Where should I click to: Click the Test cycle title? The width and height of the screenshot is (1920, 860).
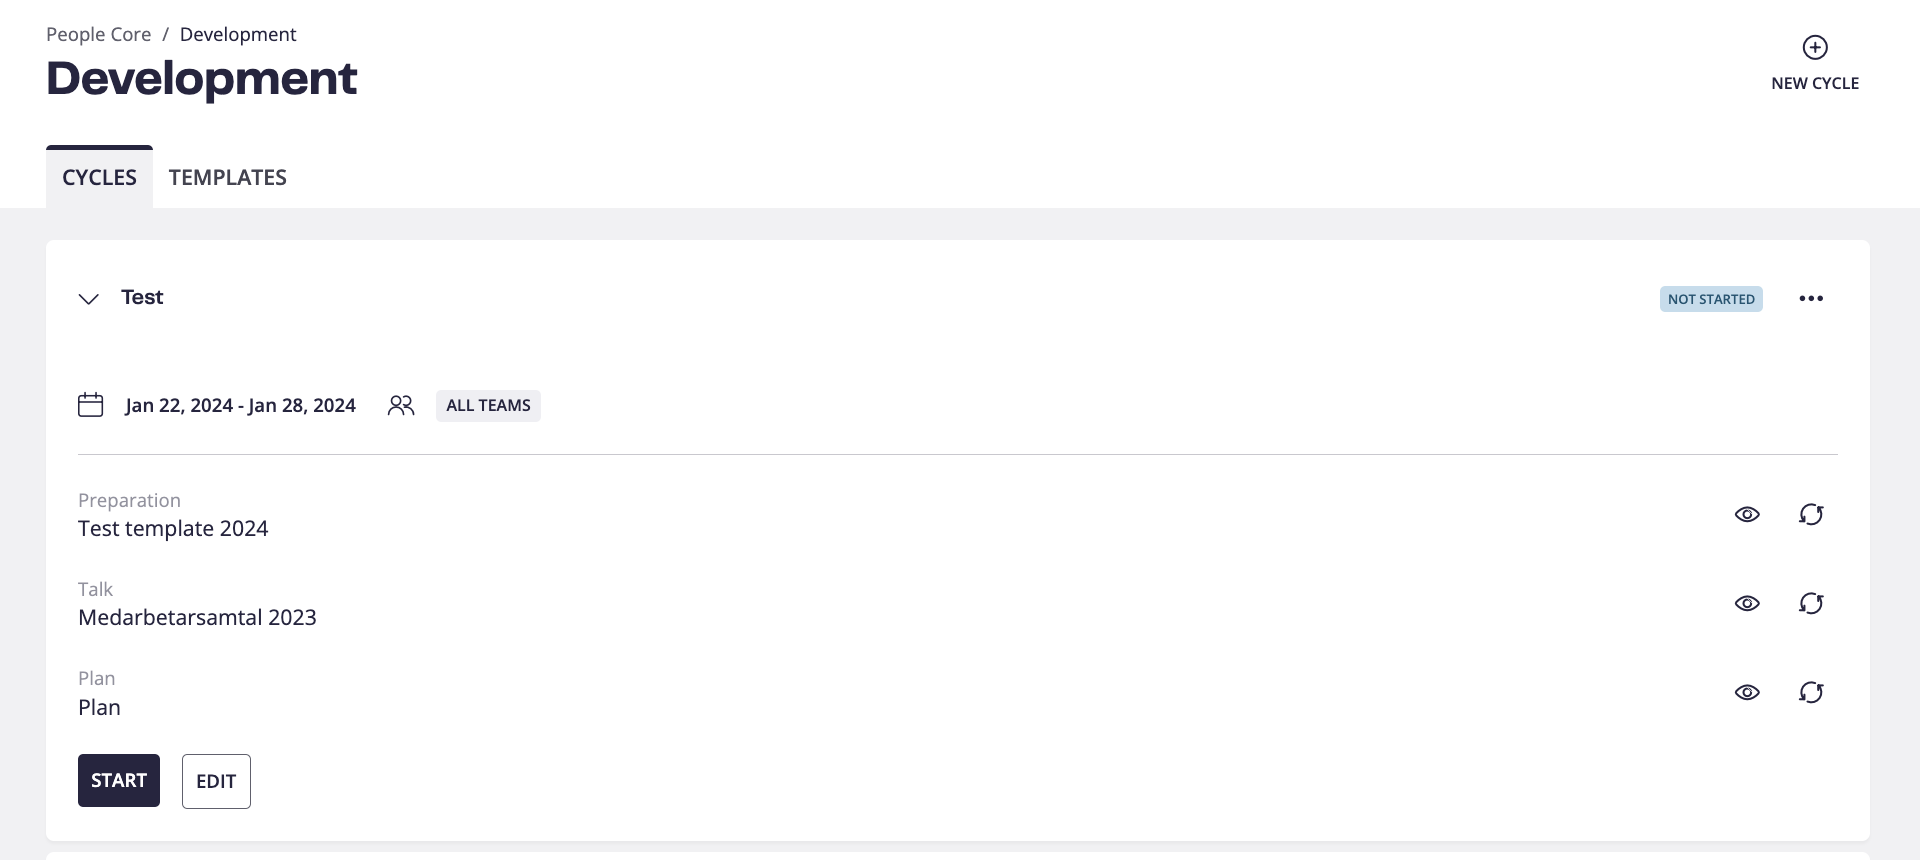coord(142,297)
